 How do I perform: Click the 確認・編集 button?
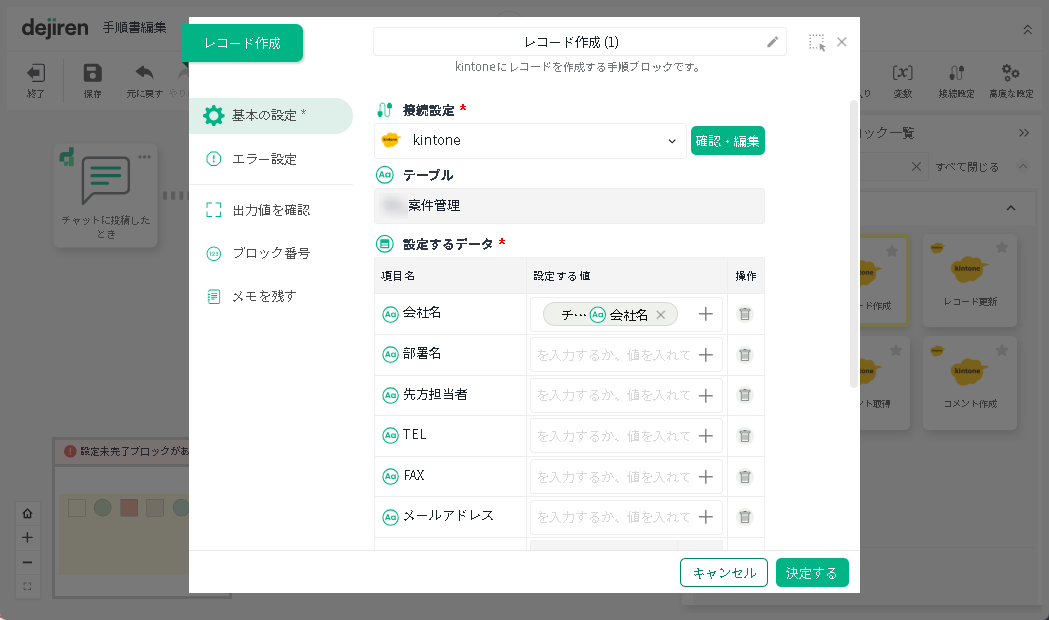pos(728,141)
